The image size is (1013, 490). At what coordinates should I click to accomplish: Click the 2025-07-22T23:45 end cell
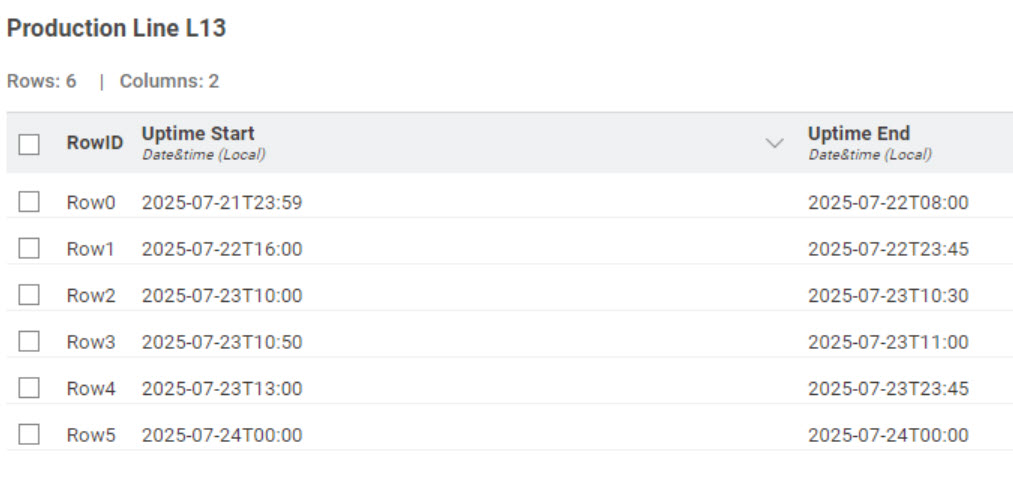pyautogui.click(x=888, y=250)
